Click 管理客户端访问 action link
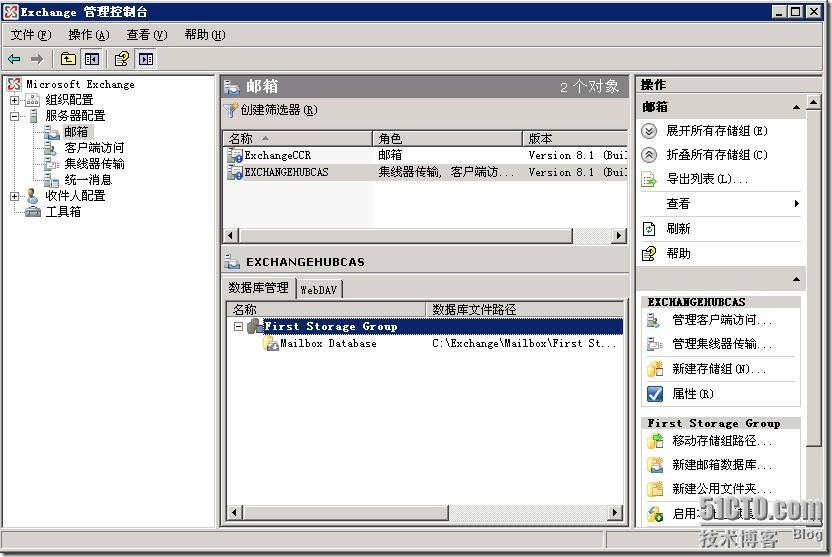 721,320
